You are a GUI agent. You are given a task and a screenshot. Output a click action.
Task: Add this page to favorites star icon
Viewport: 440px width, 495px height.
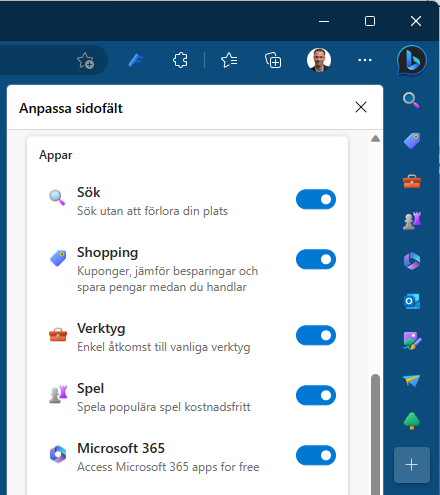(85, 60)
